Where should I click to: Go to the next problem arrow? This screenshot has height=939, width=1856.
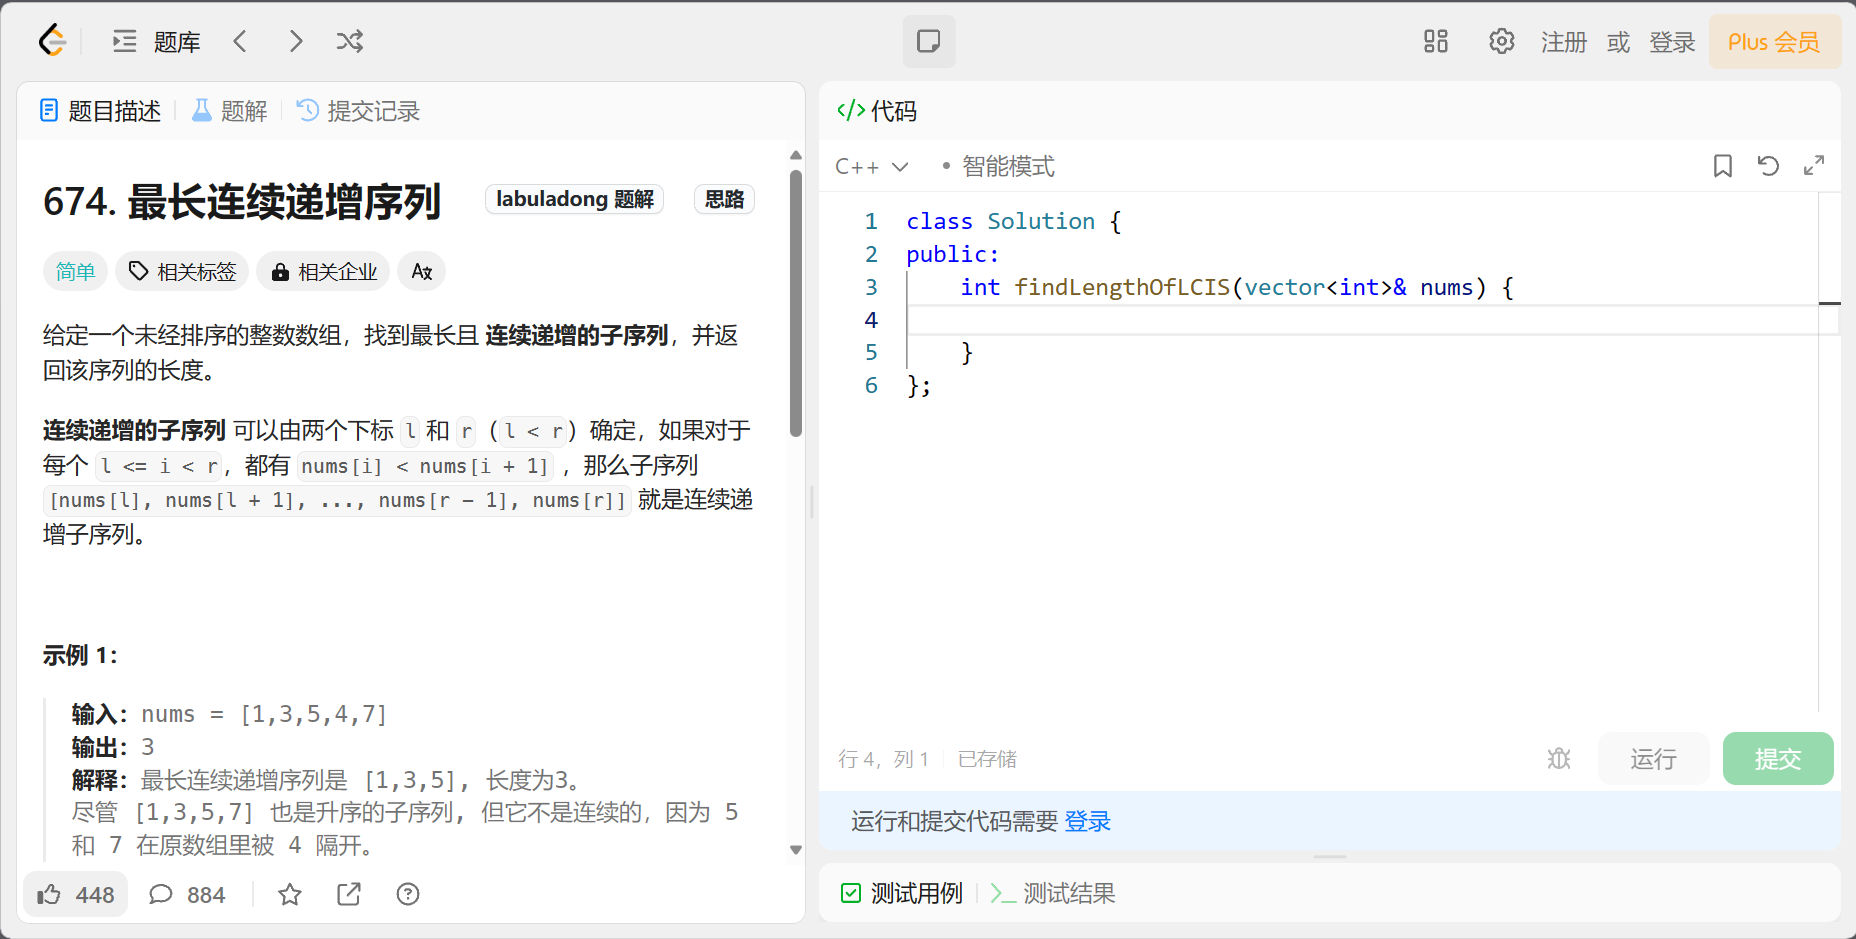click(295, 41)
